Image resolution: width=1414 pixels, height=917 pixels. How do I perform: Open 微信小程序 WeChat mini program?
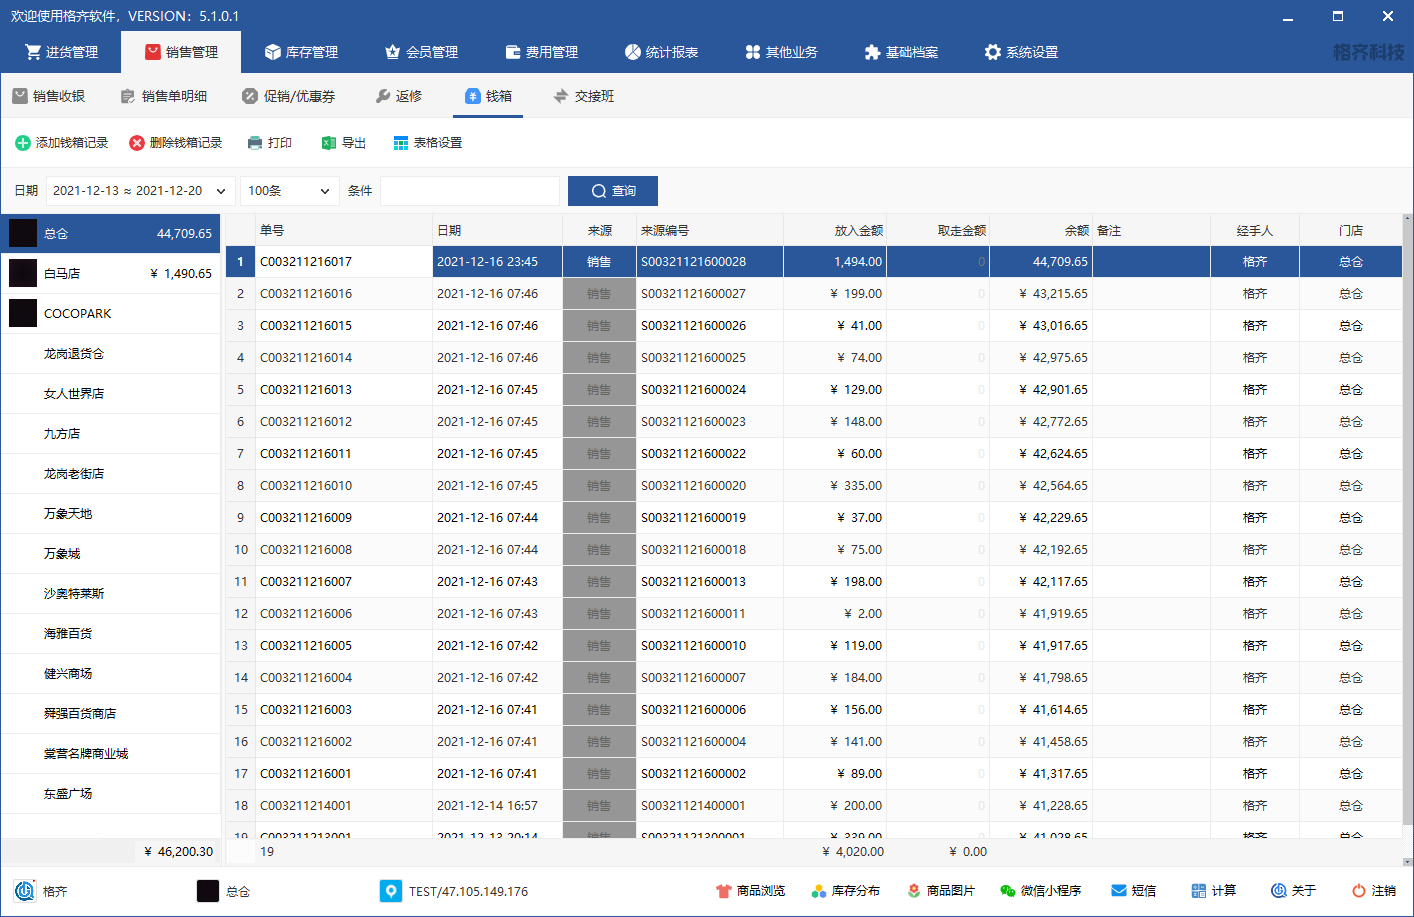click(x=1040, y=891)
